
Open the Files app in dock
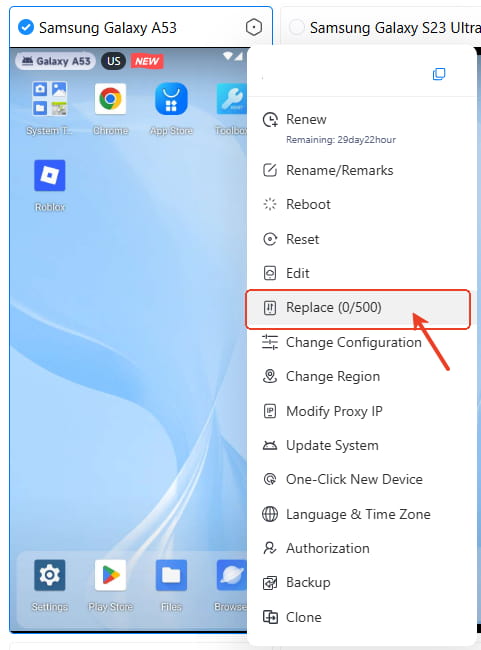click(171, 575)
